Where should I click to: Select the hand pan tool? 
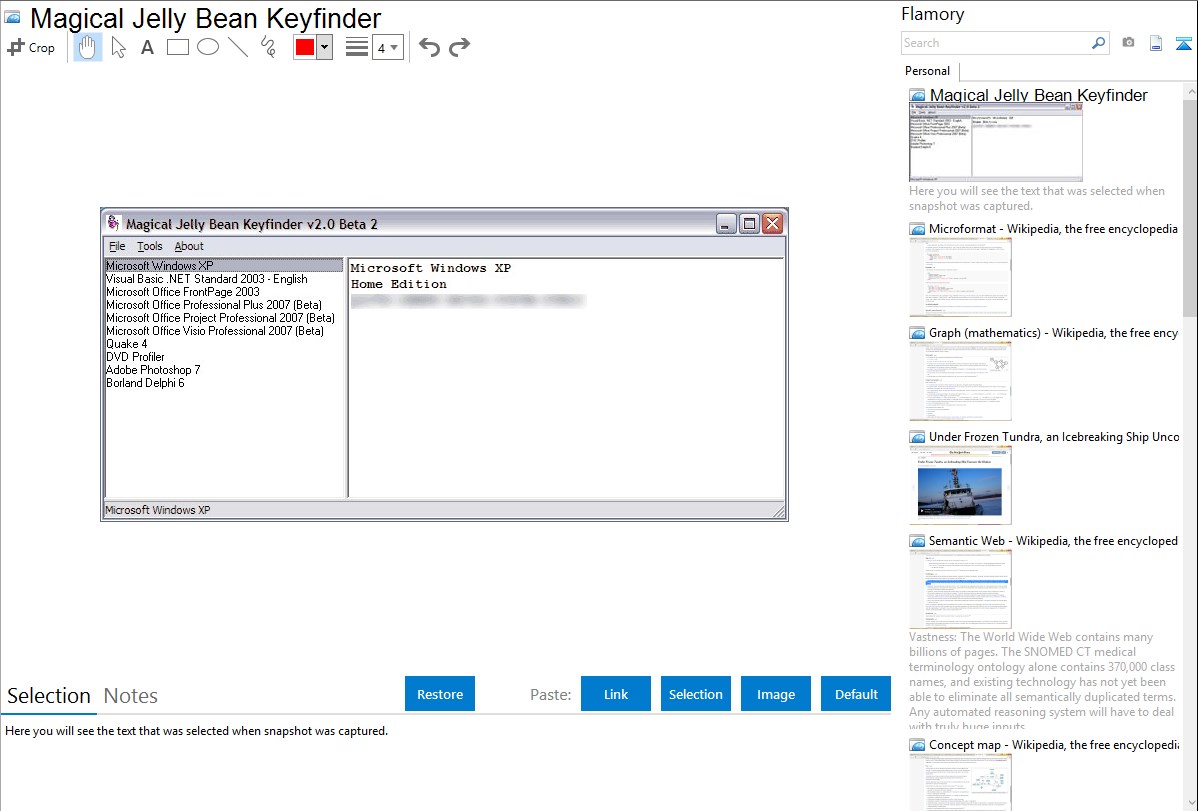[x=87, y=47]
